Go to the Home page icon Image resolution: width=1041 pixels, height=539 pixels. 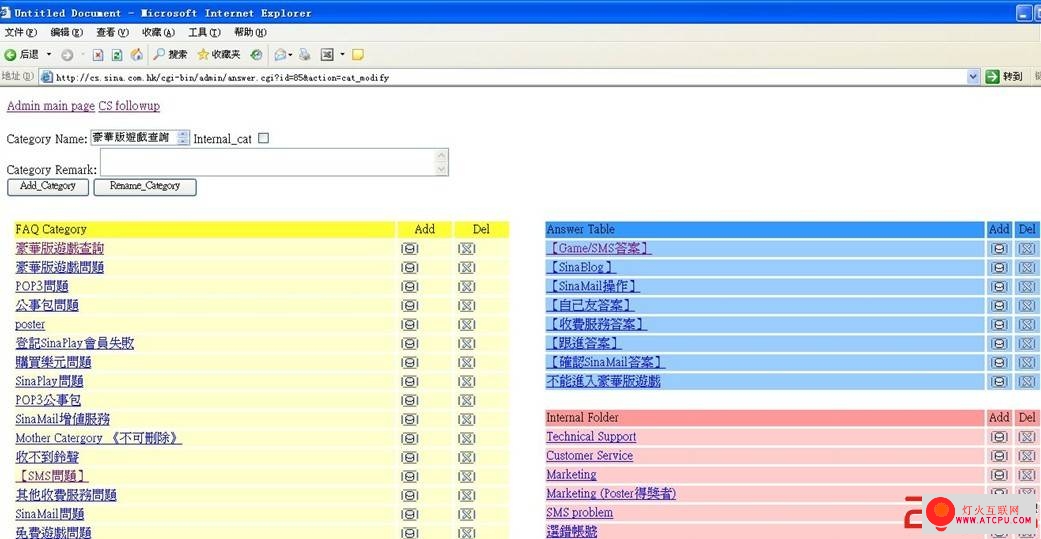click(x=137, y=54)
